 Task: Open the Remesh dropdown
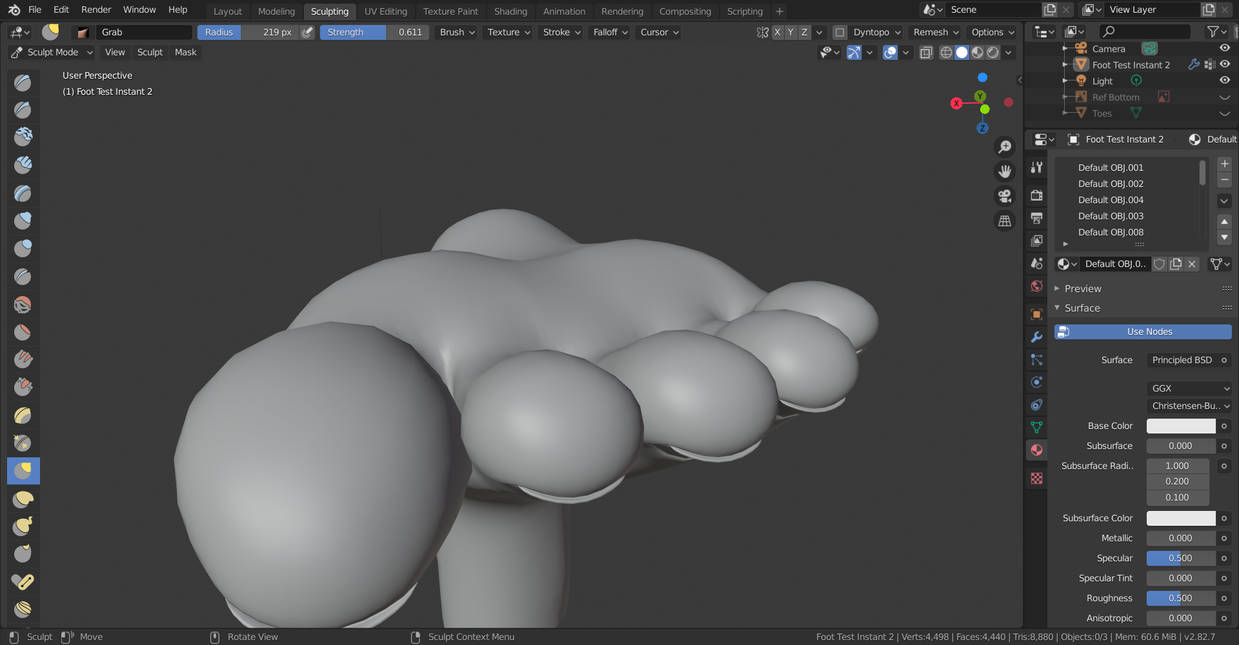[x=935, y=32]
